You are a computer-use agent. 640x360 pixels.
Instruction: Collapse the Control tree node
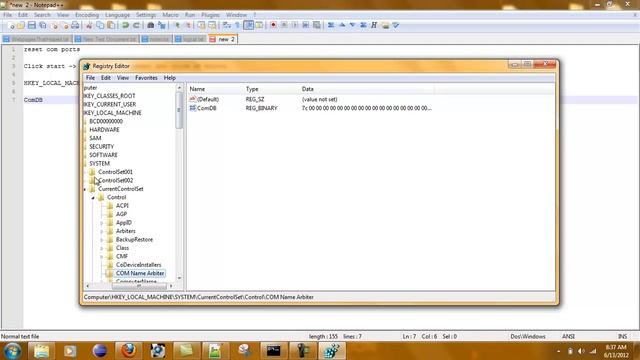tap(93, 198)
